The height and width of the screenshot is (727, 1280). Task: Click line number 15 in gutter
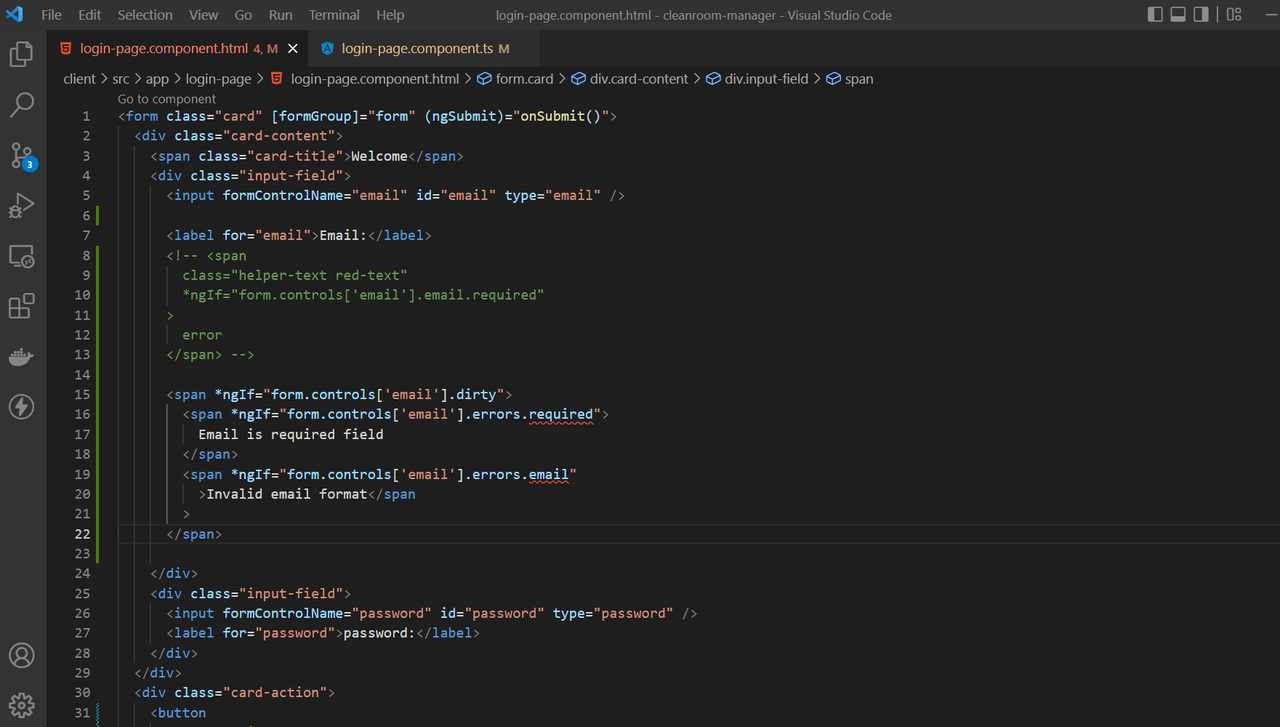tap(82, 394)
